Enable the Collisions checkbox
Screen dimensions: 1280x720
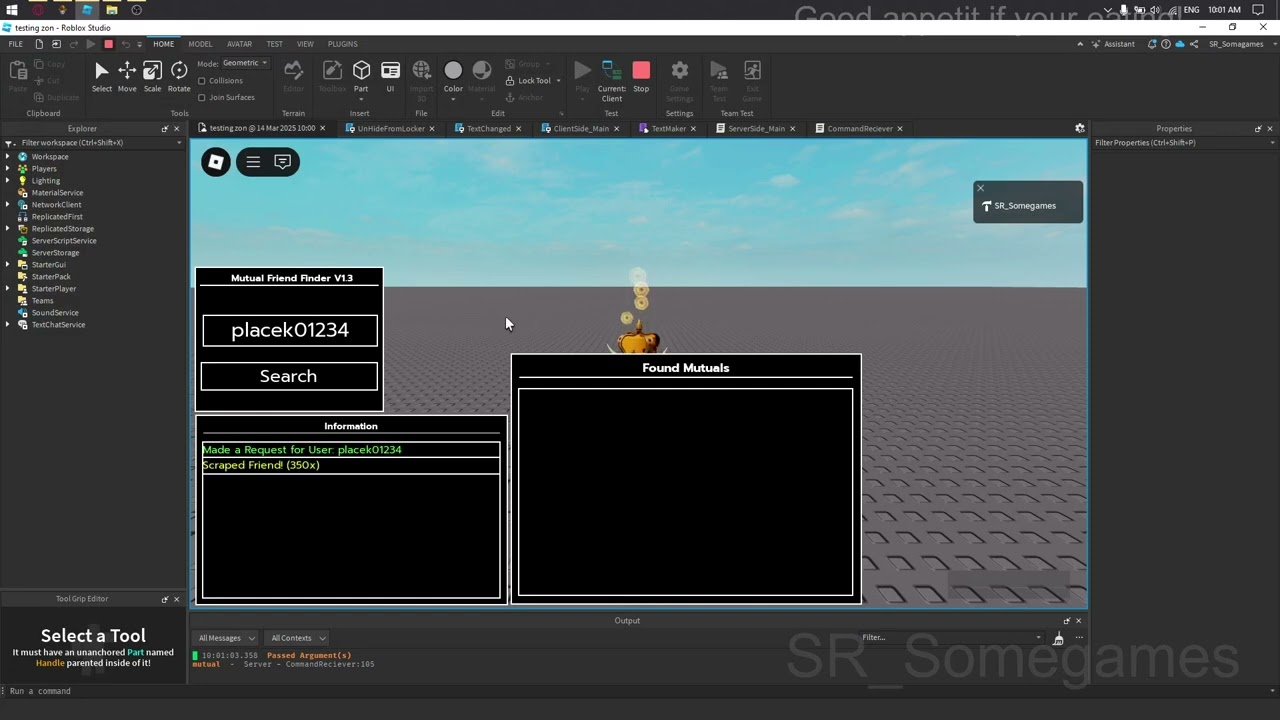[202, 81]
